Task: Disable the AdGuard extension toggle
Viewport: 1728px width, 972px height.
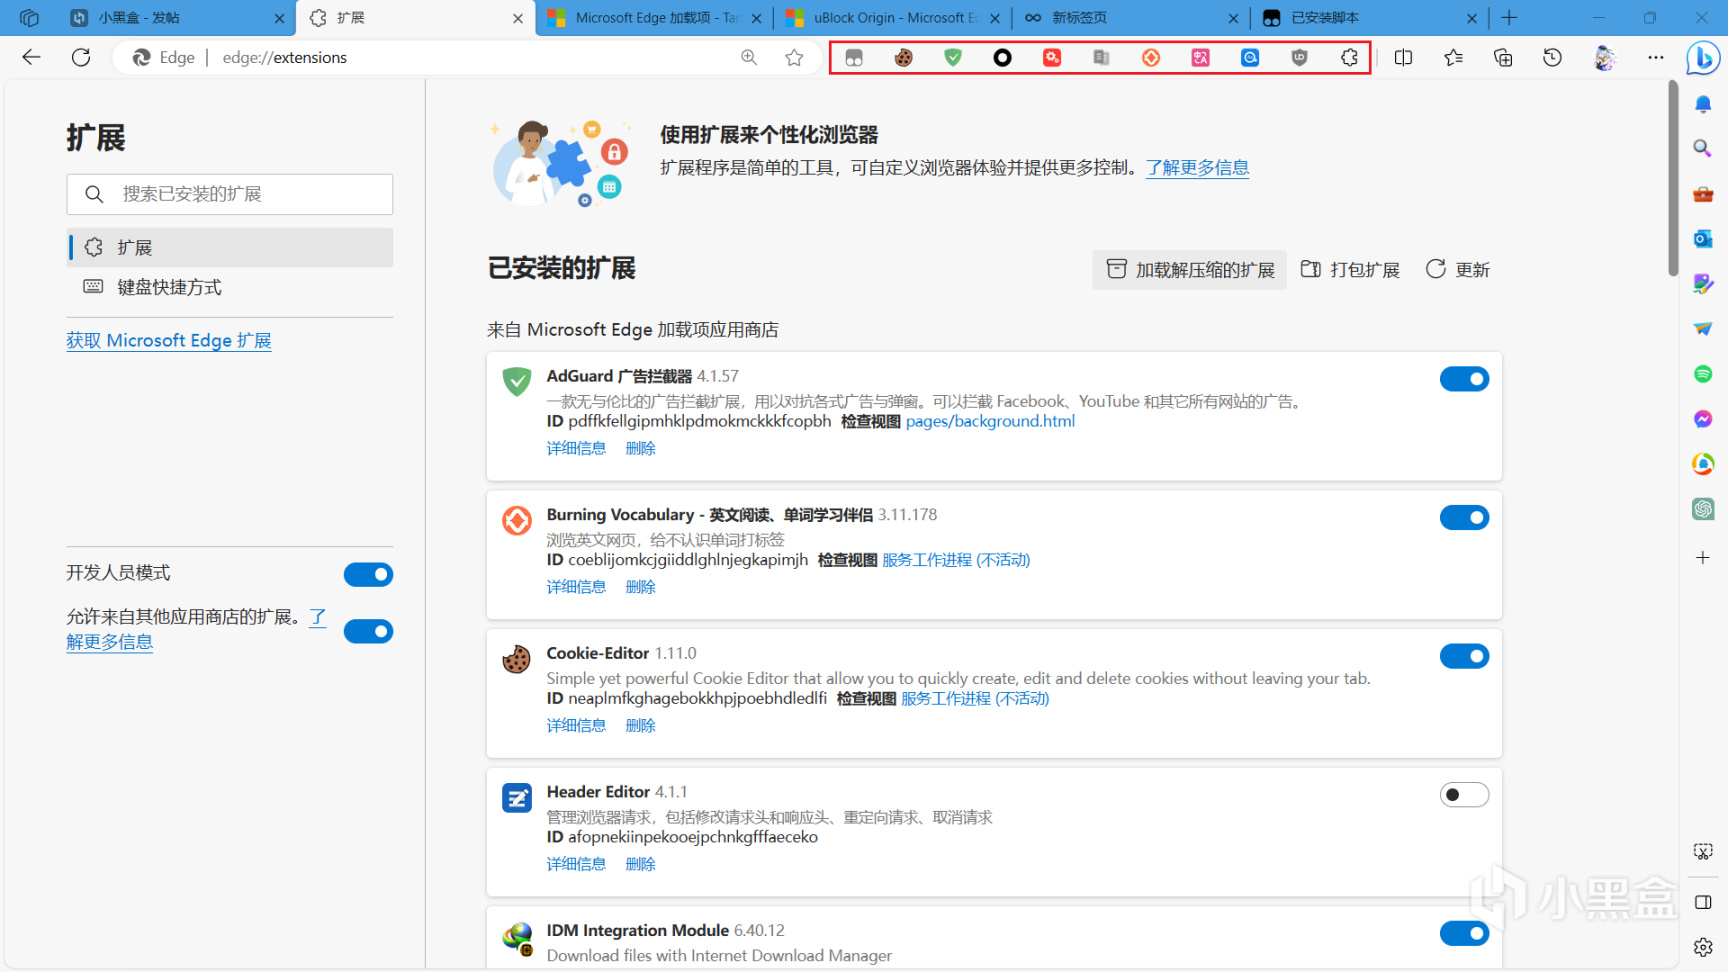Action: point(1464,379)
